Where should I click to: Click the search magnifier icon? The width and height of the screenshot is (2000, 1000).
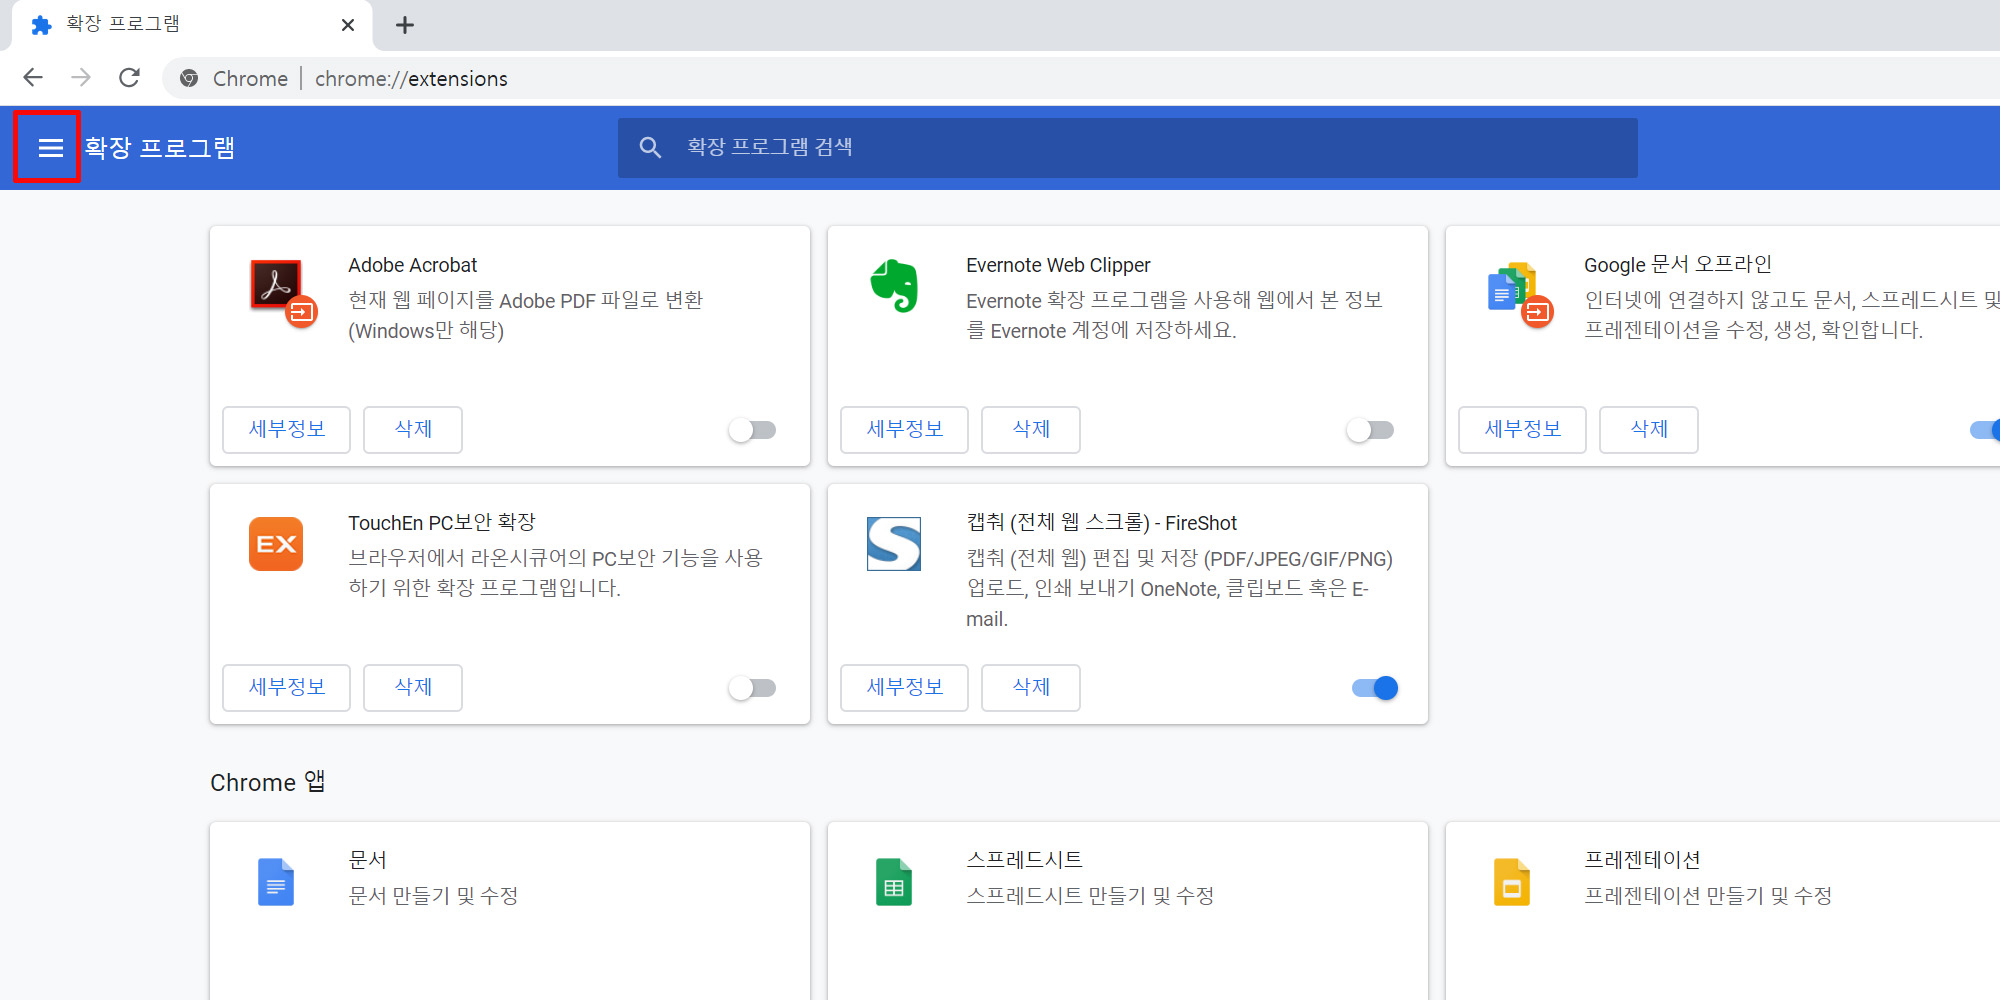[x=650, y=148]
